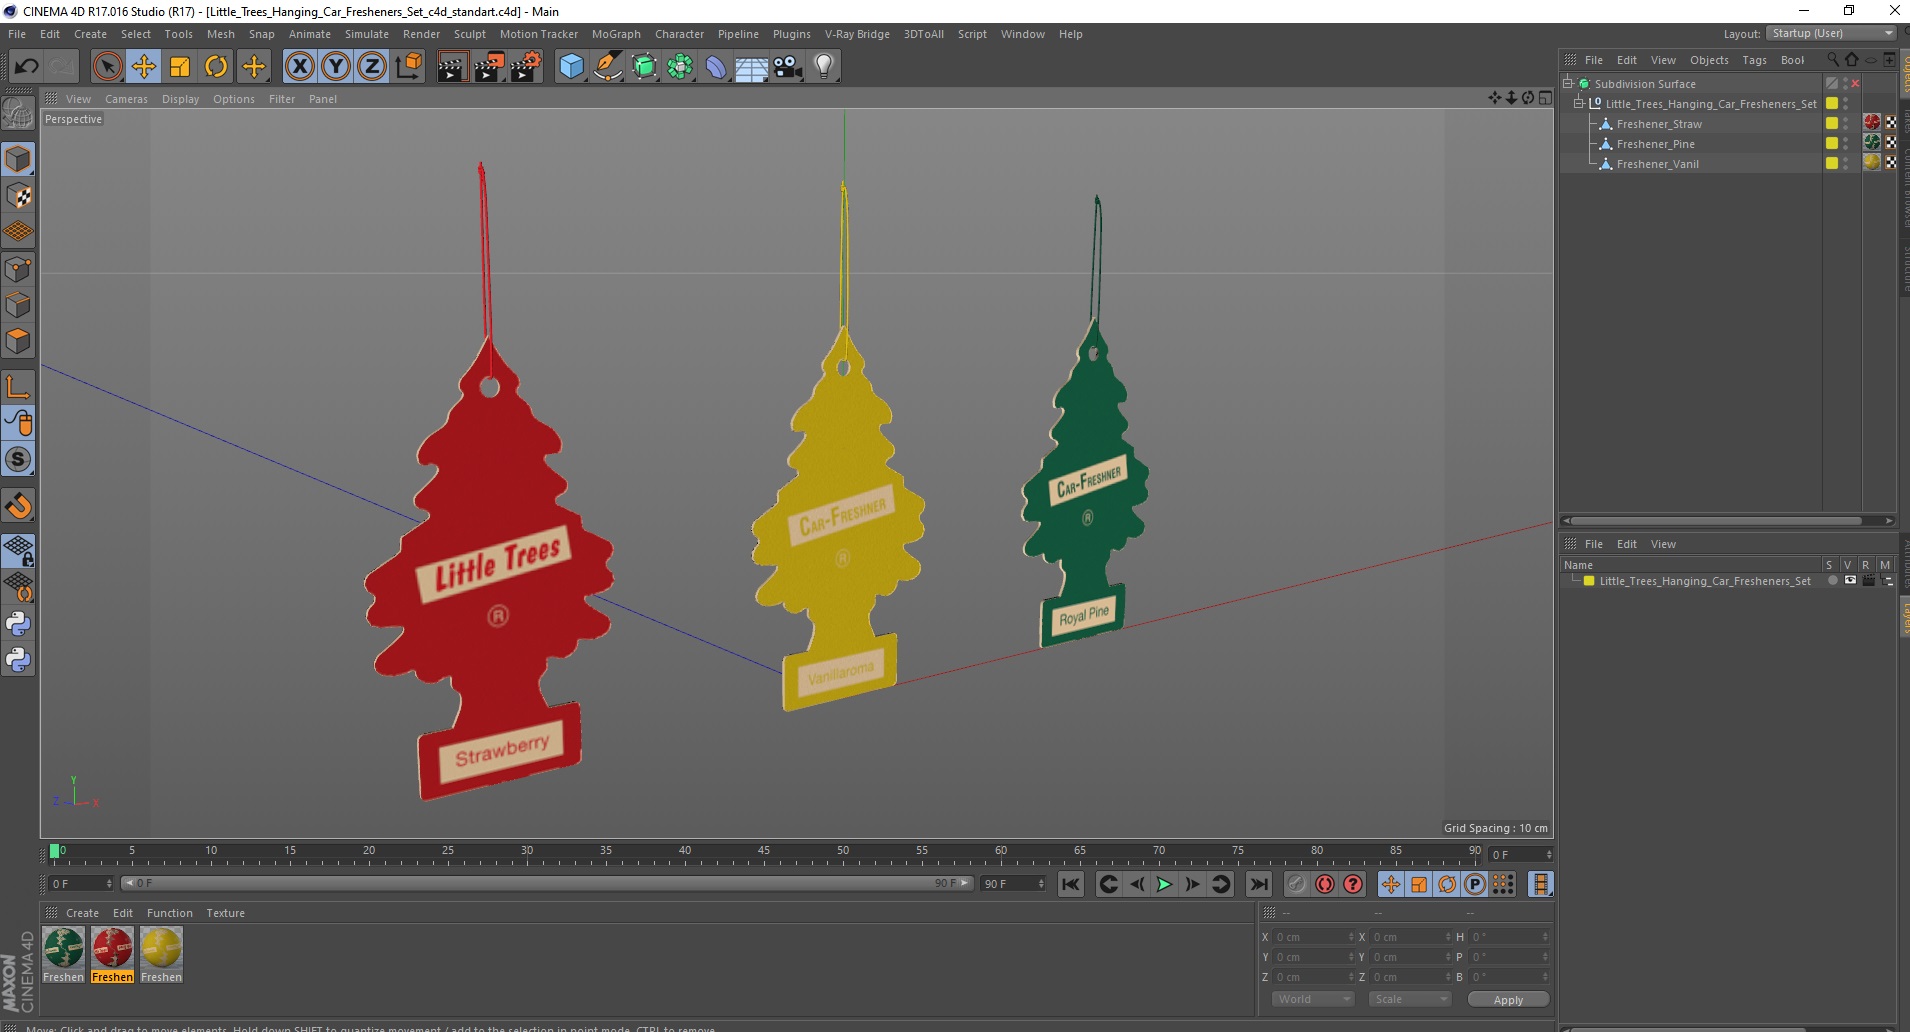
Task: Click the X position input field
Action: point(1313,937)
